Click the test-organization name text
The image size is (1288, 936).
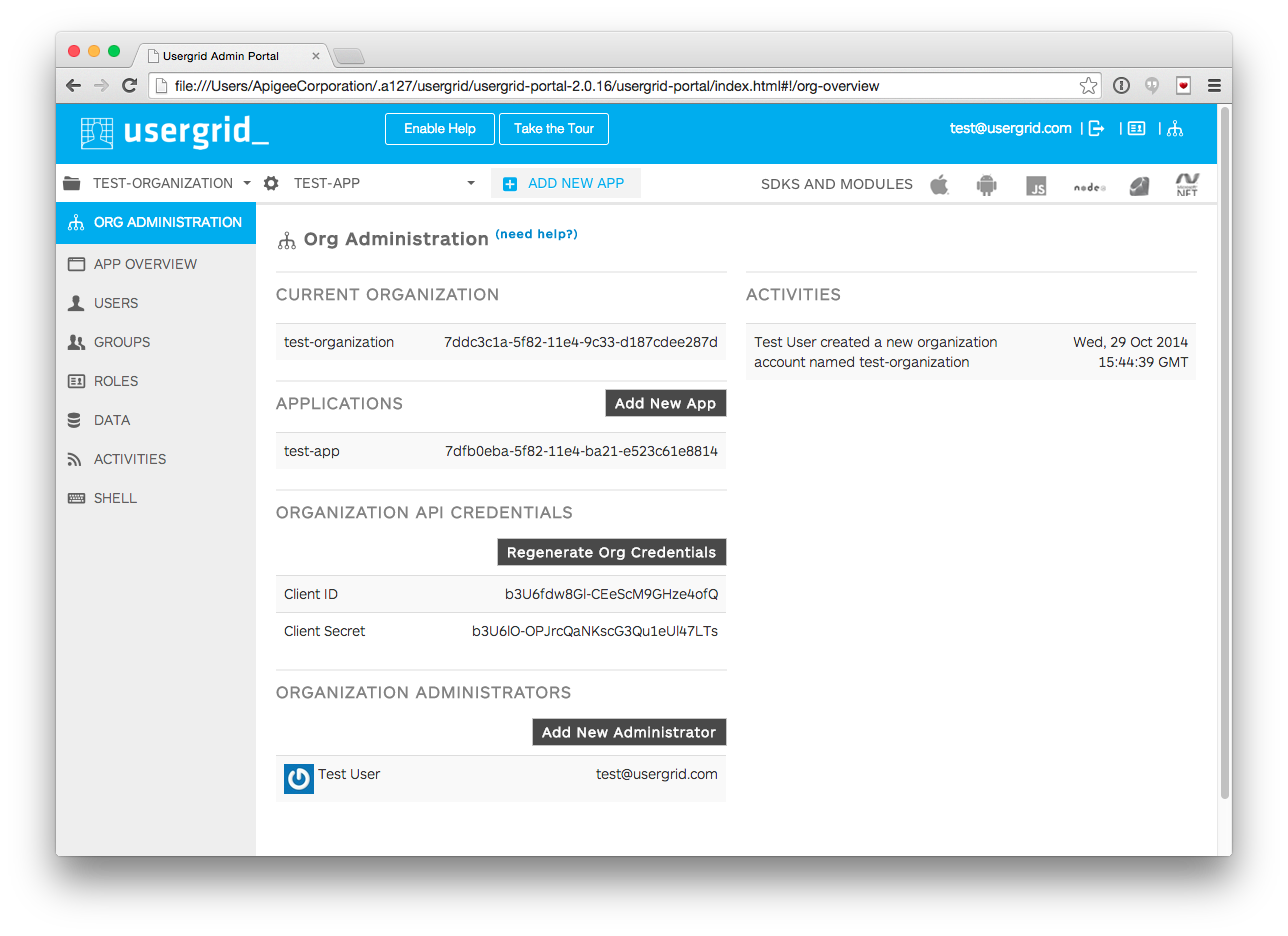pyautogui.click(x=339, y=342)
